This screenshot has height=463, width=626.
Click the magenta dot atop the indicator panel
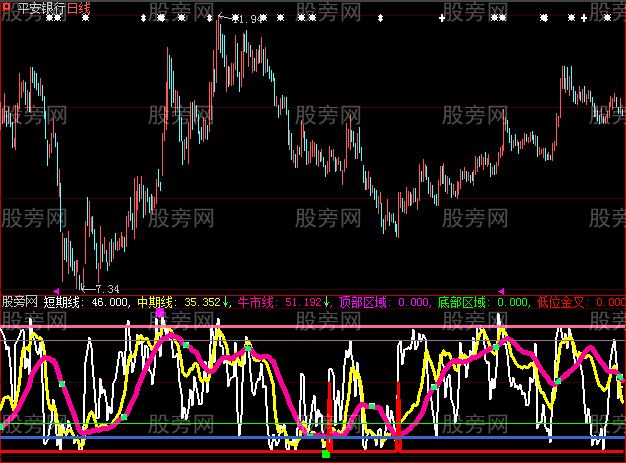coord(160,313)
